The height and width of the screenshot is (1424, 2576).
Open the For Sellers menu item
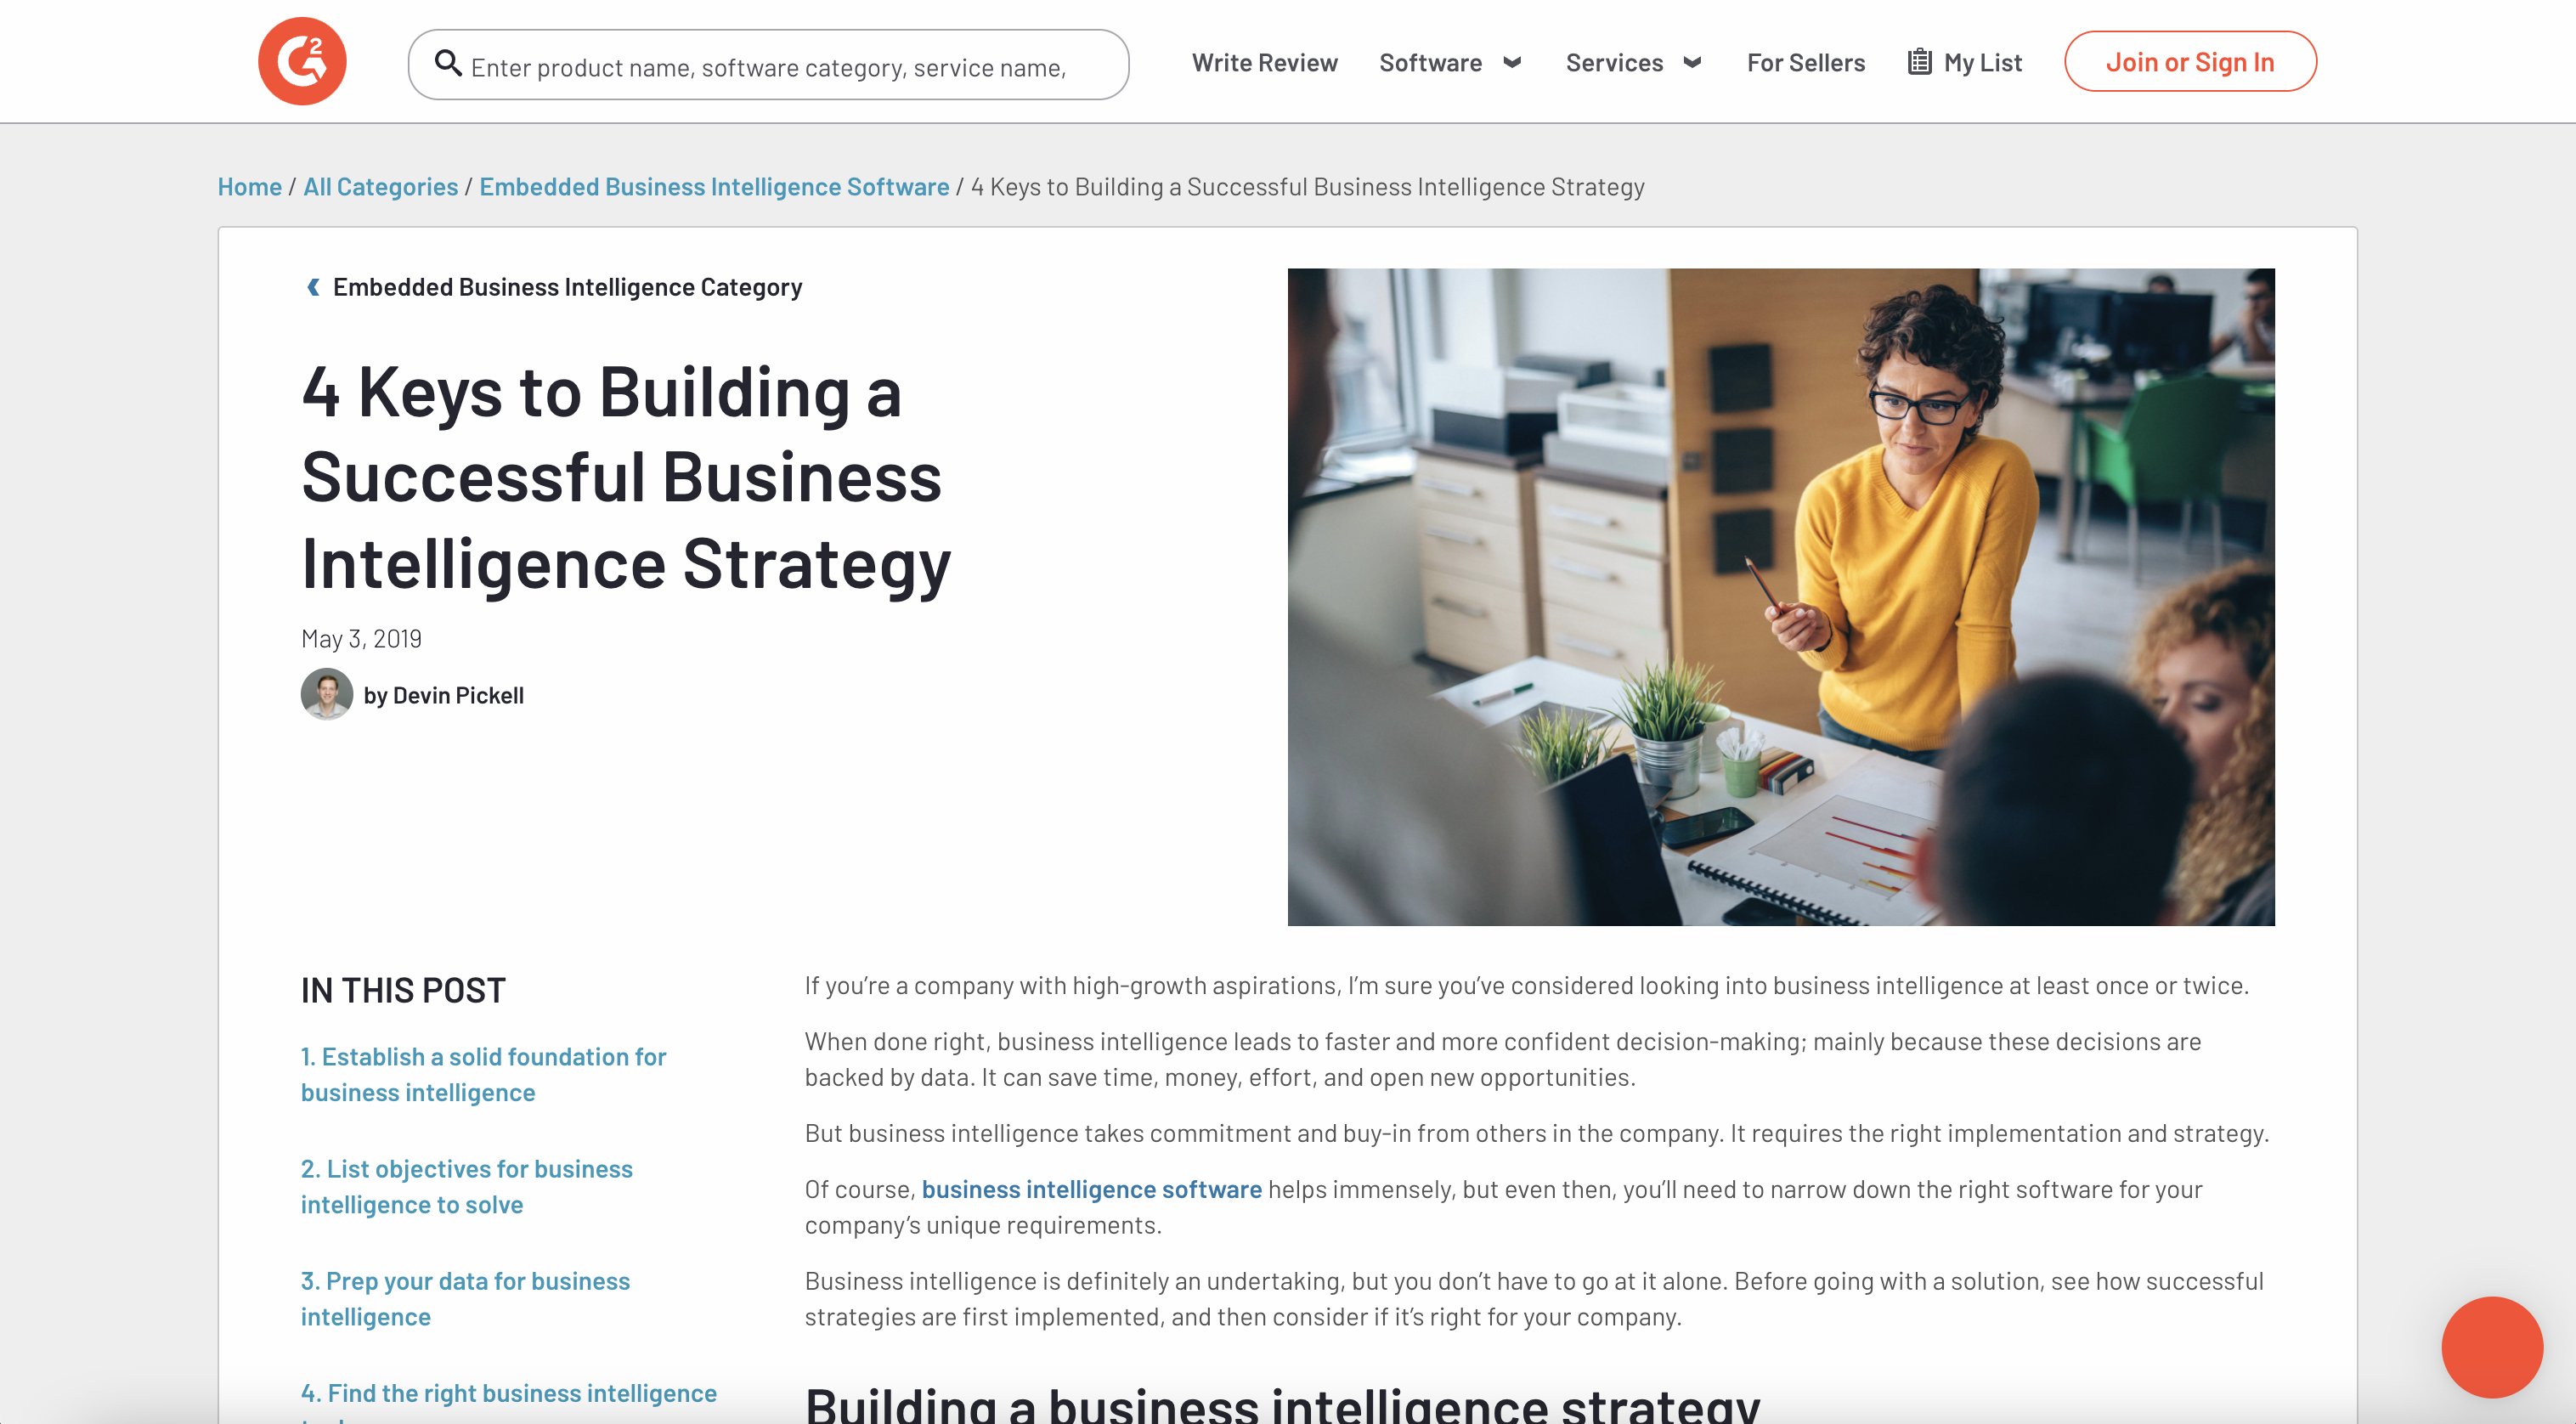coord(1805,62)
